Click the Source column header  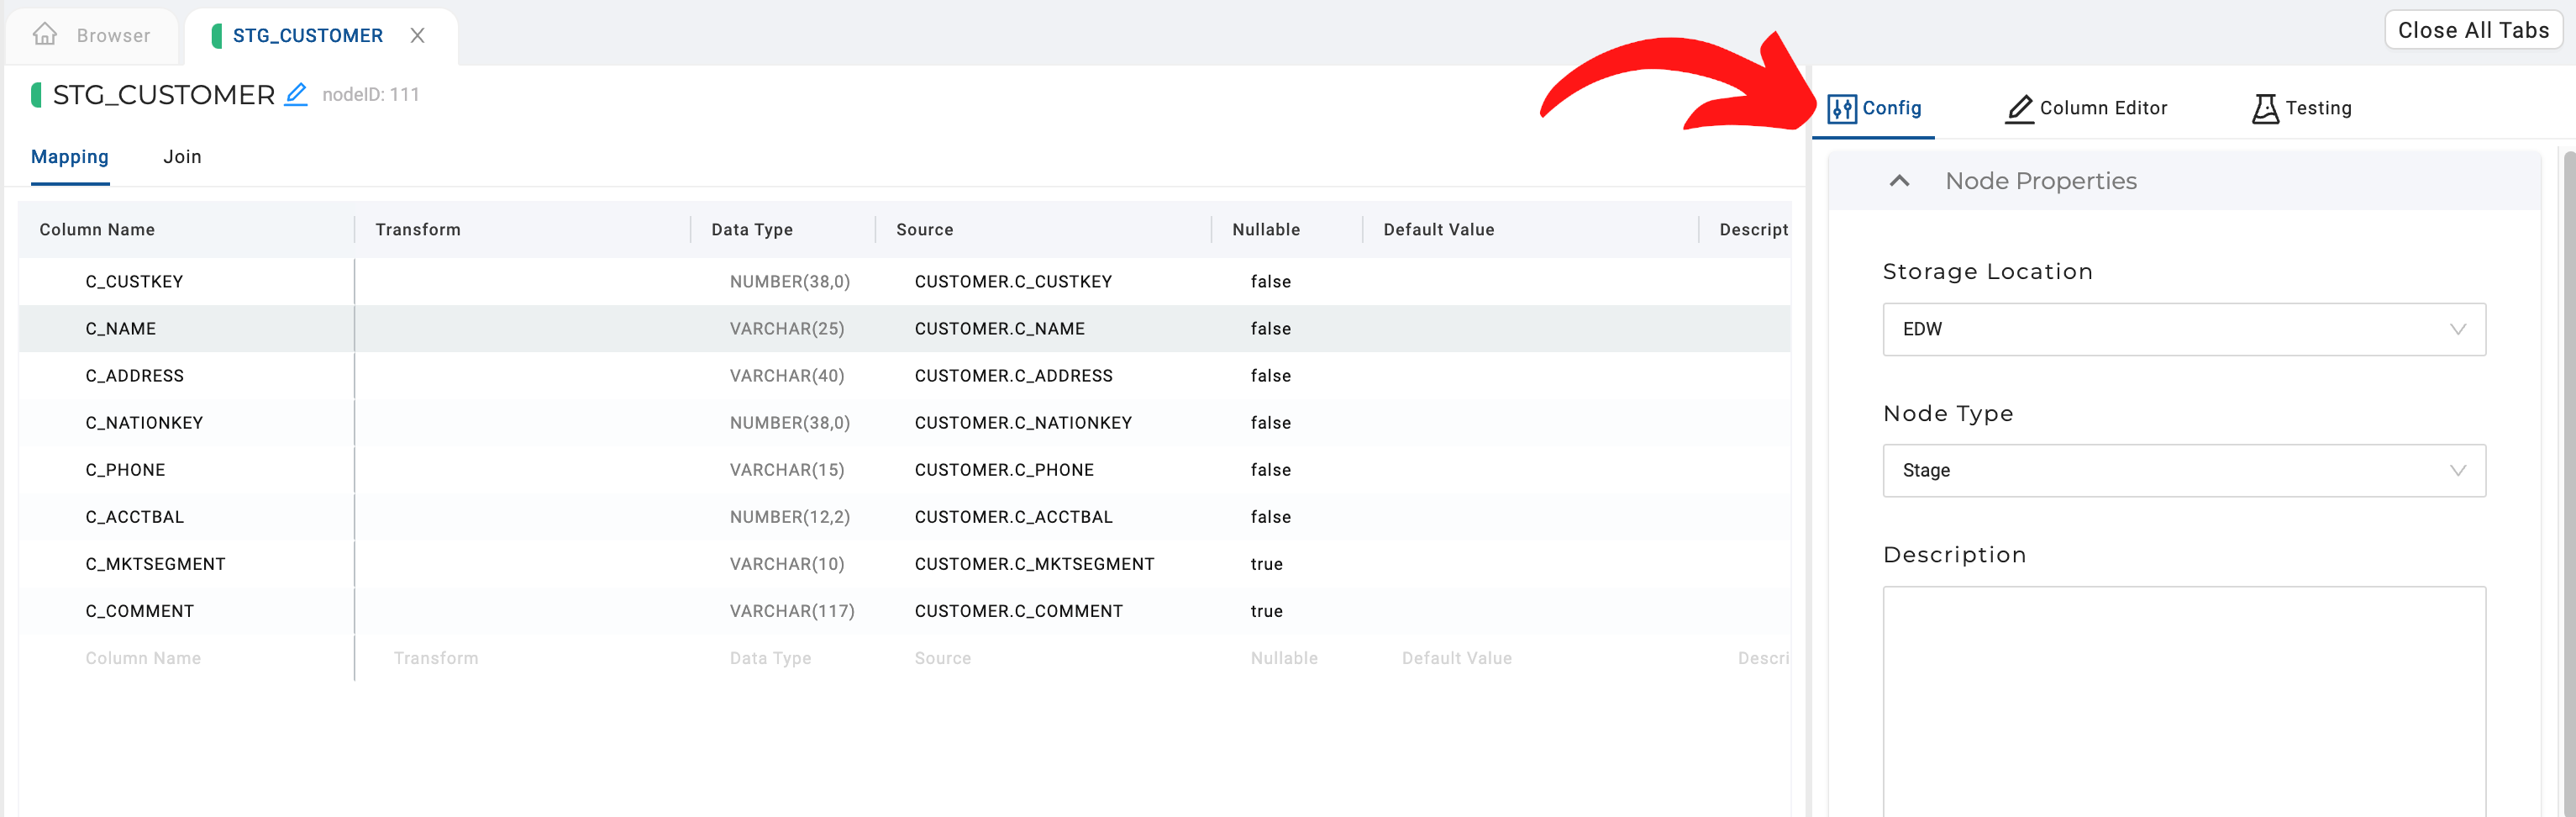point(925,230)
